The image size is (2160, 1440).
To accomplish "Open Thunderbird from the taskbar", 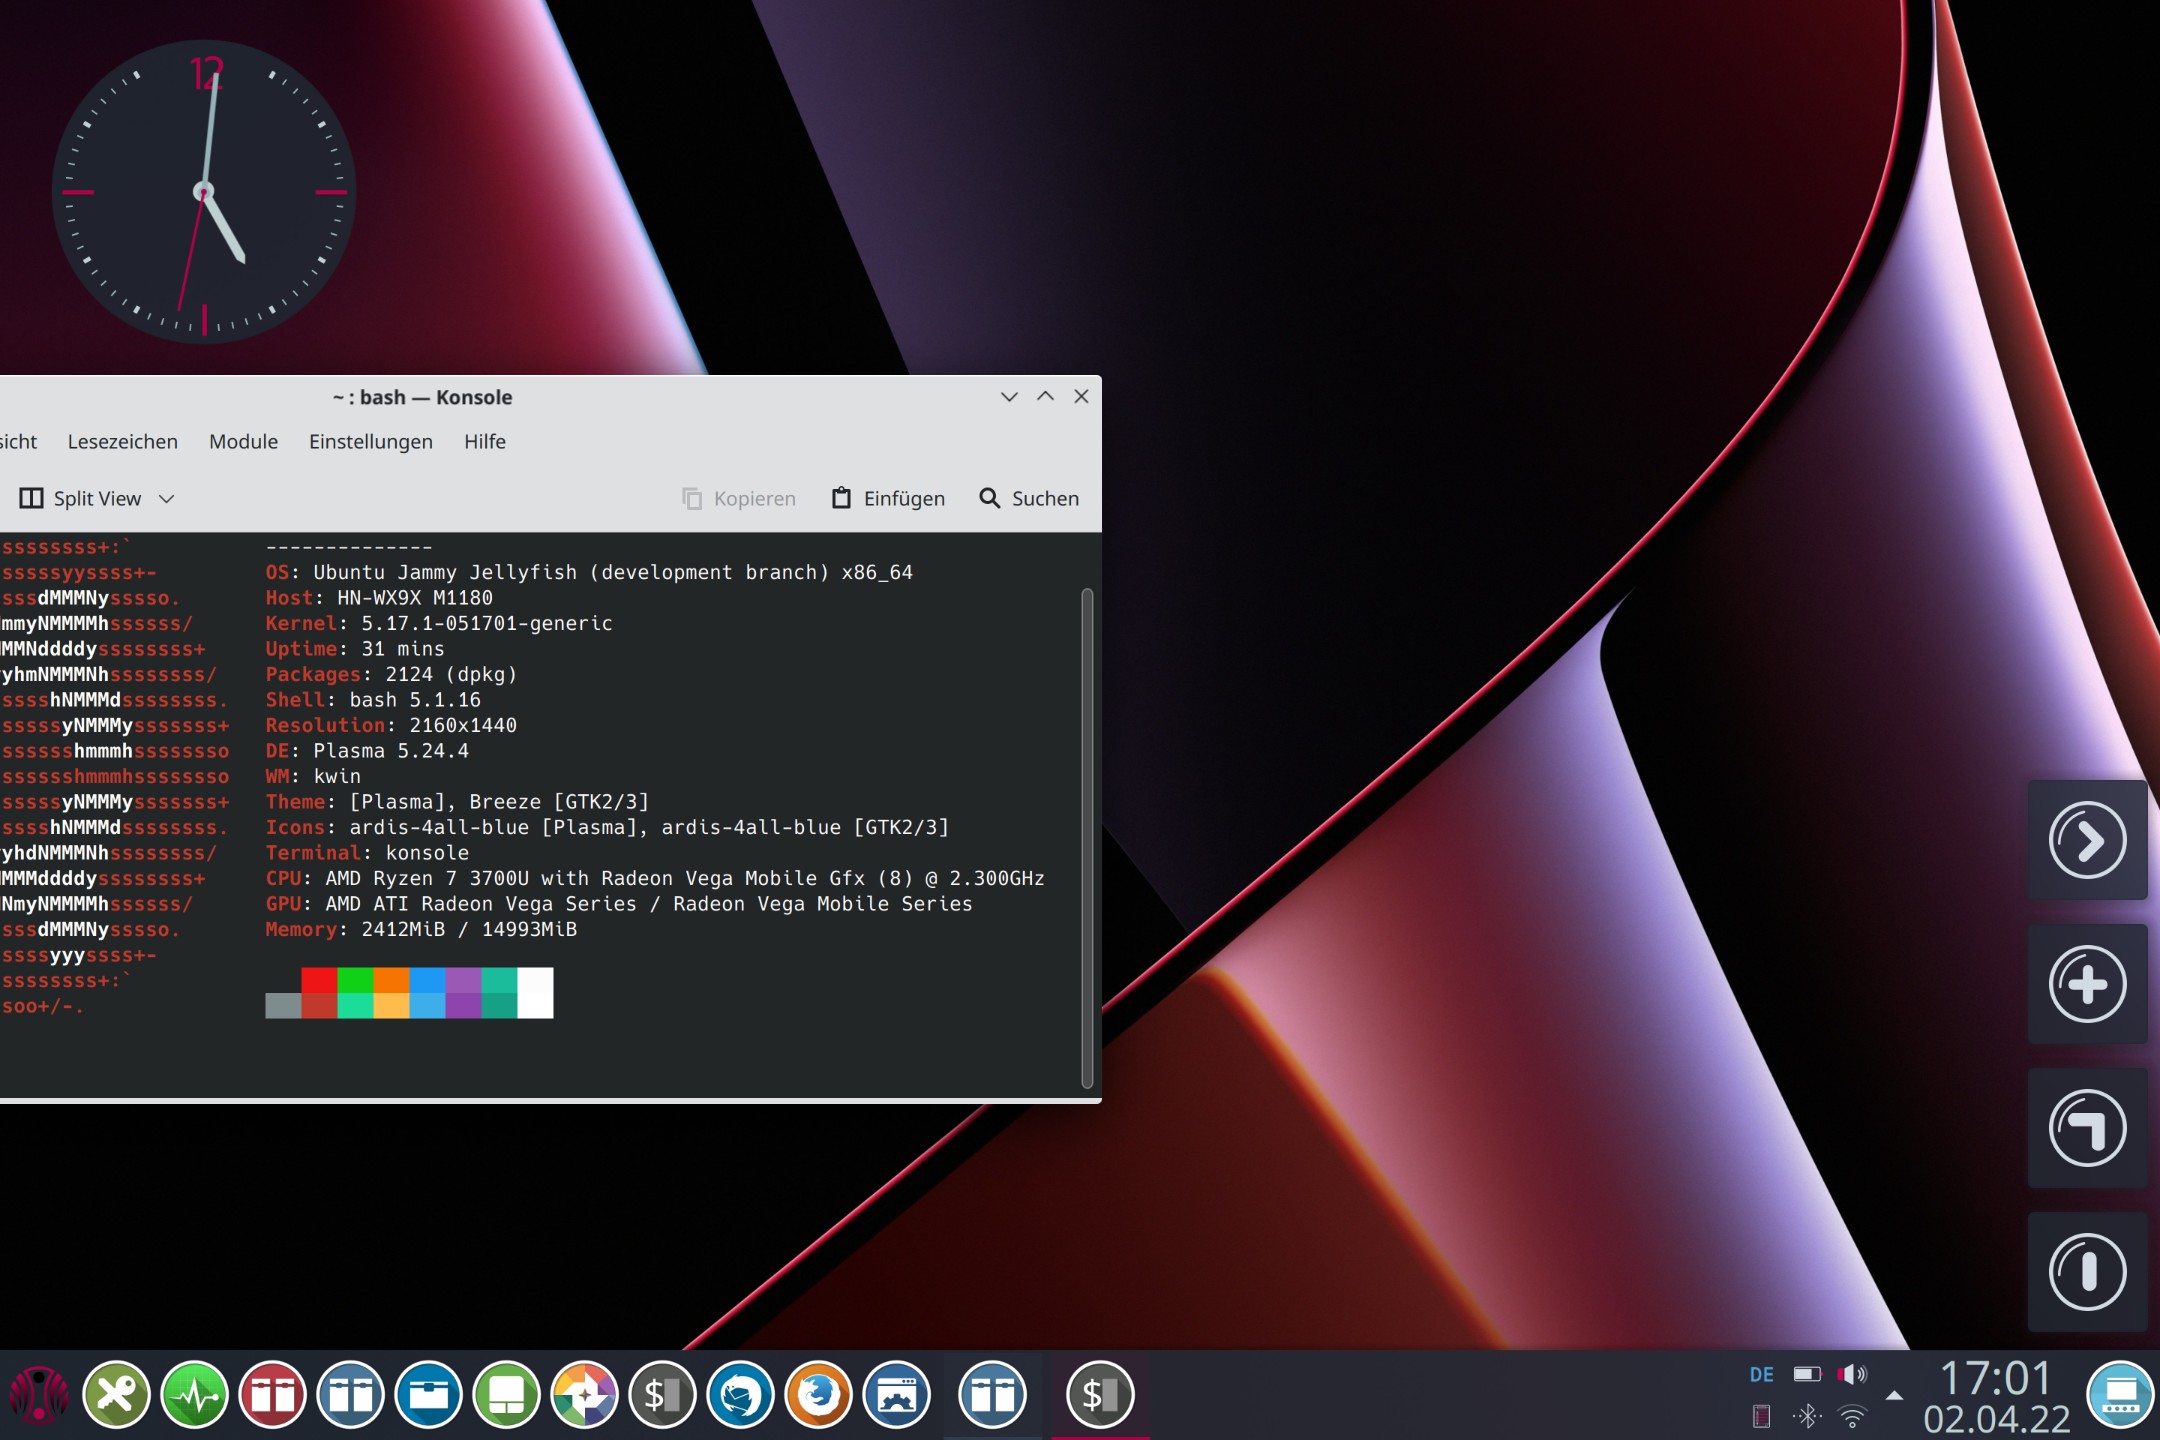I will (739, 1393).
